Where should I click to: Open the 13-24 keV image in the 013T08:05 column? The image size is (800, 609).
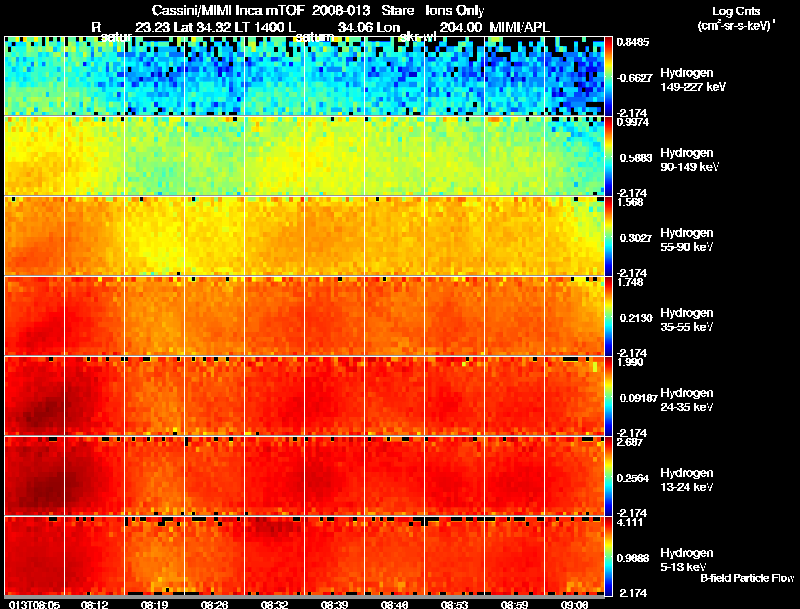tap(34, 476)
